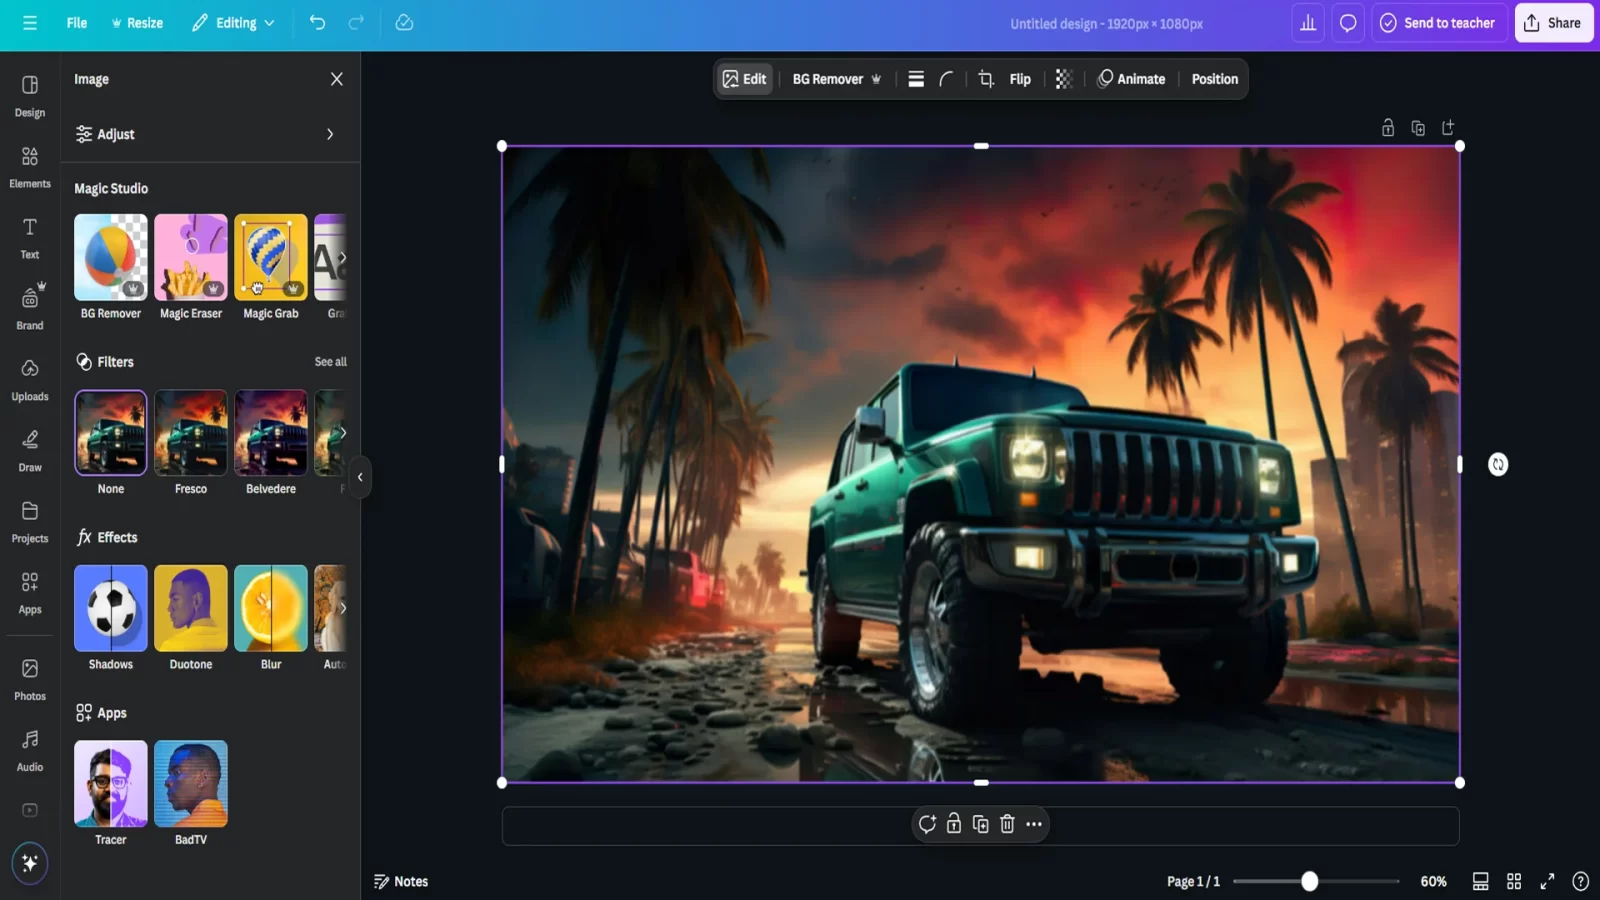Open the Notes panel
Viewport: 1600px width, 900px height.
pos(401,881)
